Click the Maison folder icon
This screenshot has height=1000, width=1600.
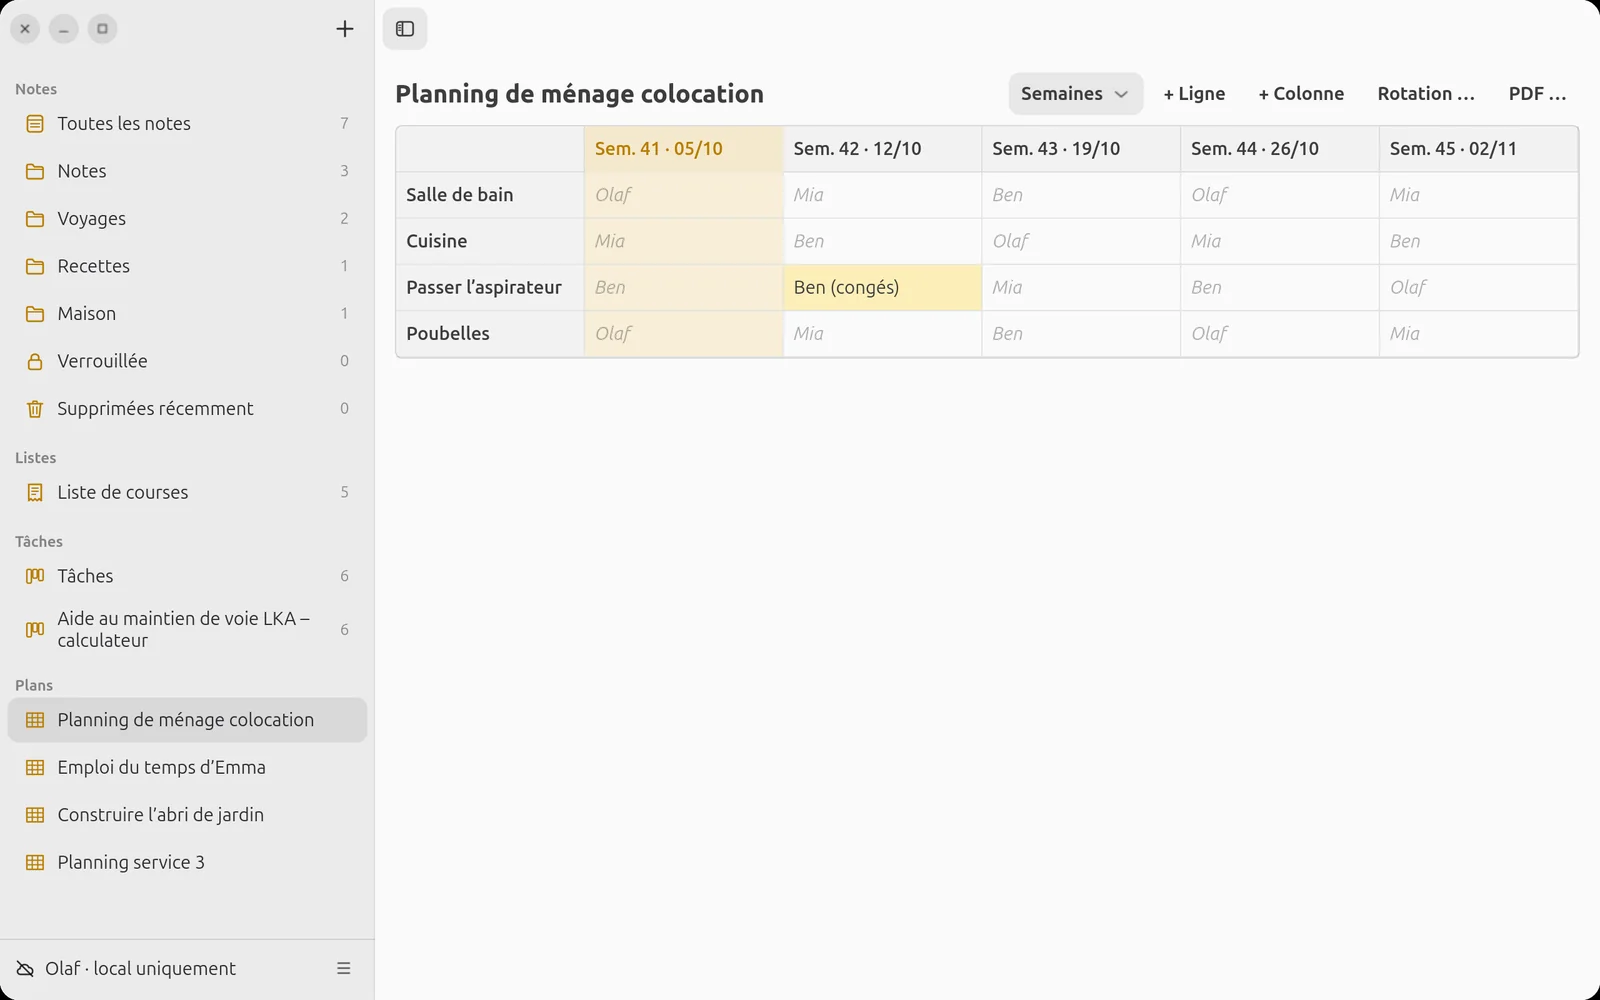(x=35, y=314)
